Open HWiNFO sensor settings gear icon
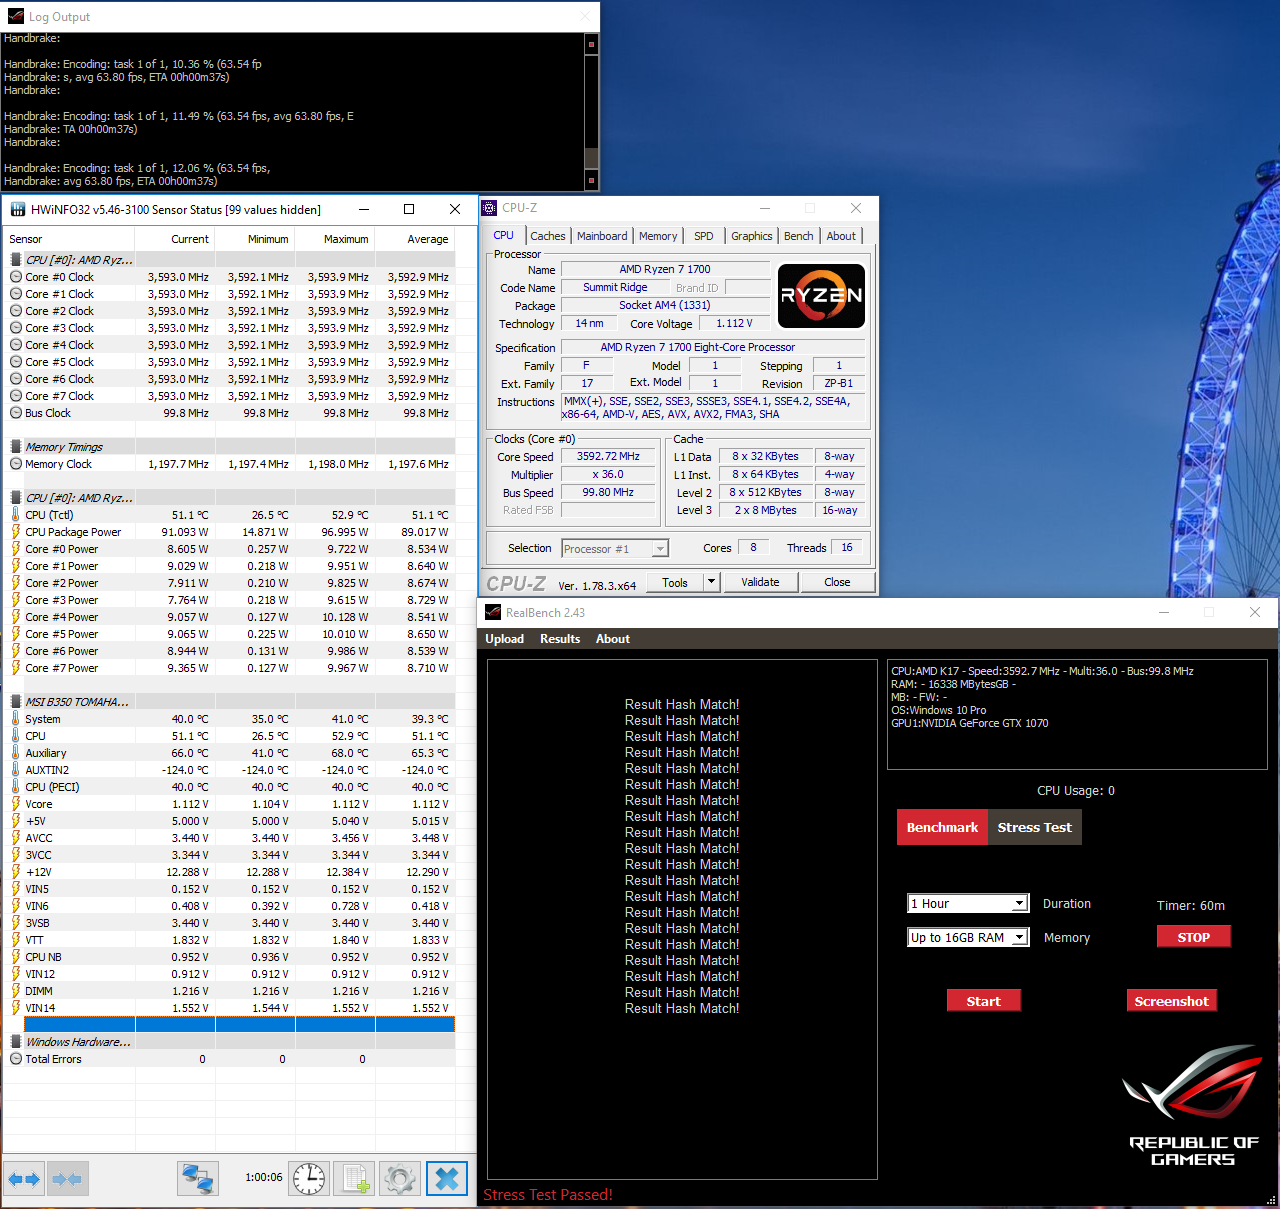This screenshot has height=1209, width=1280. 400,1179
